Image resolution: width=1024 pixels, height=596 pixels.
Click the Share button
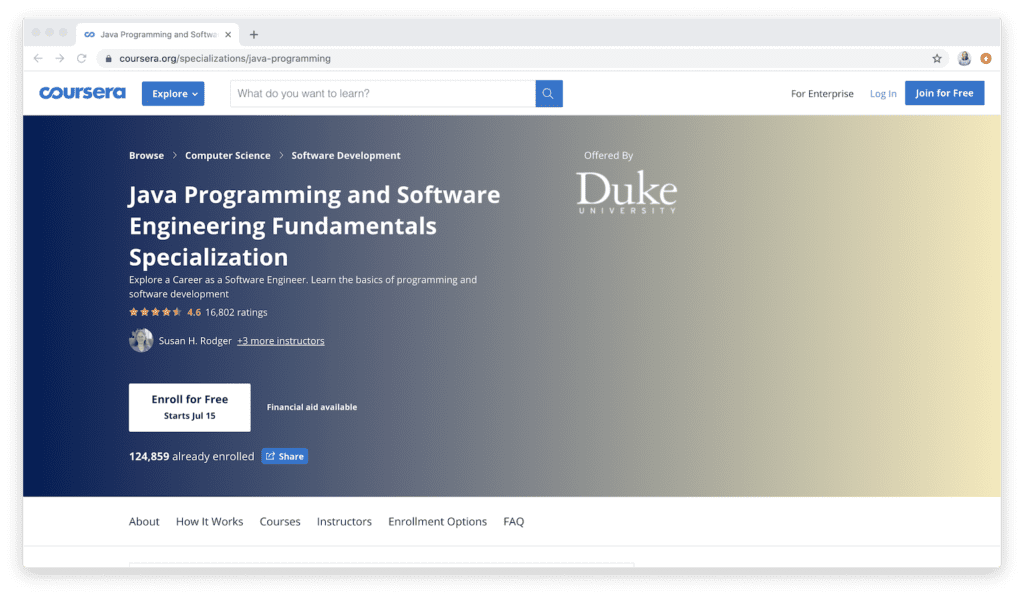[285, 456]
